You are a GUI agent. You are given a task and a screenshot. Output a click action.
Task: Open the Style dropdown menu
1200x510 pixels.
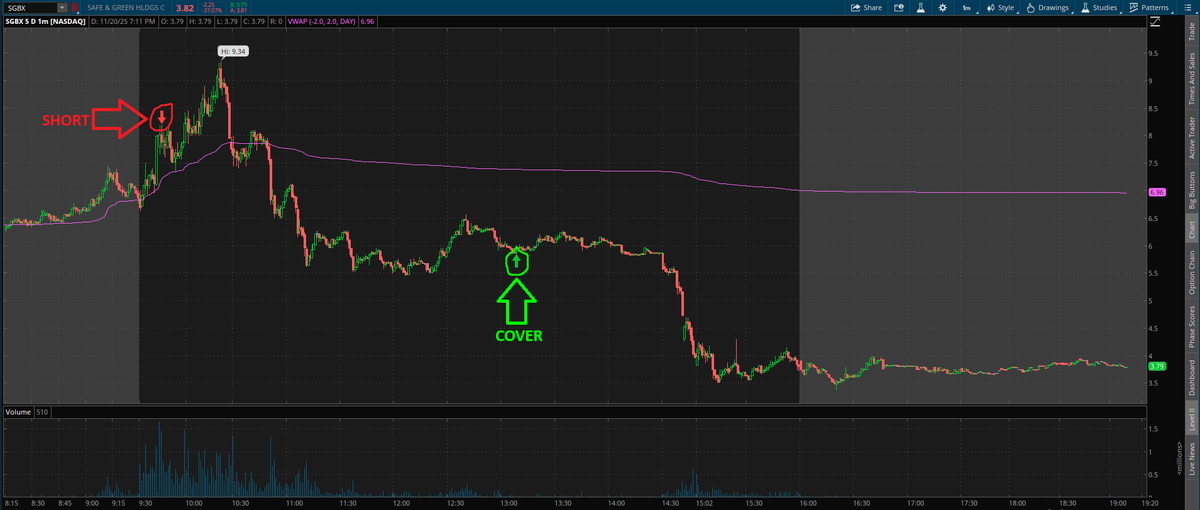tap(1001, 8)
